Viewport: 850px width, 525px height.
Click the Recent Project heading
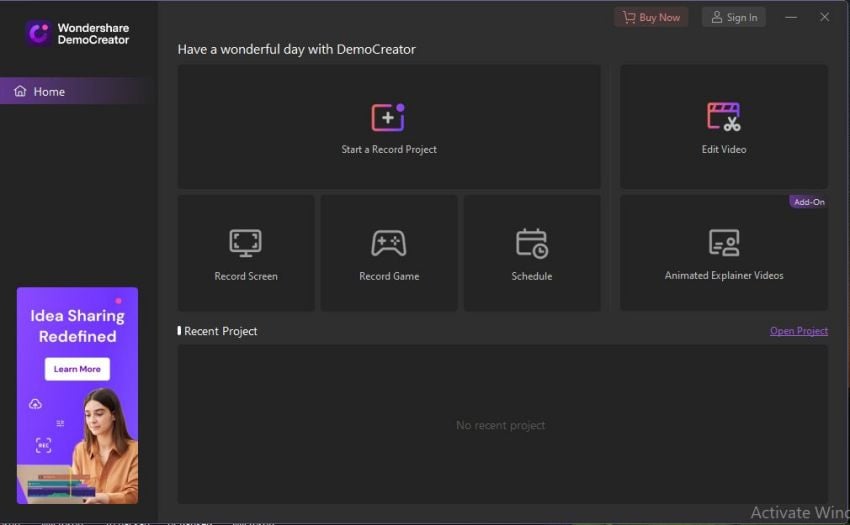tap(220, 331)
